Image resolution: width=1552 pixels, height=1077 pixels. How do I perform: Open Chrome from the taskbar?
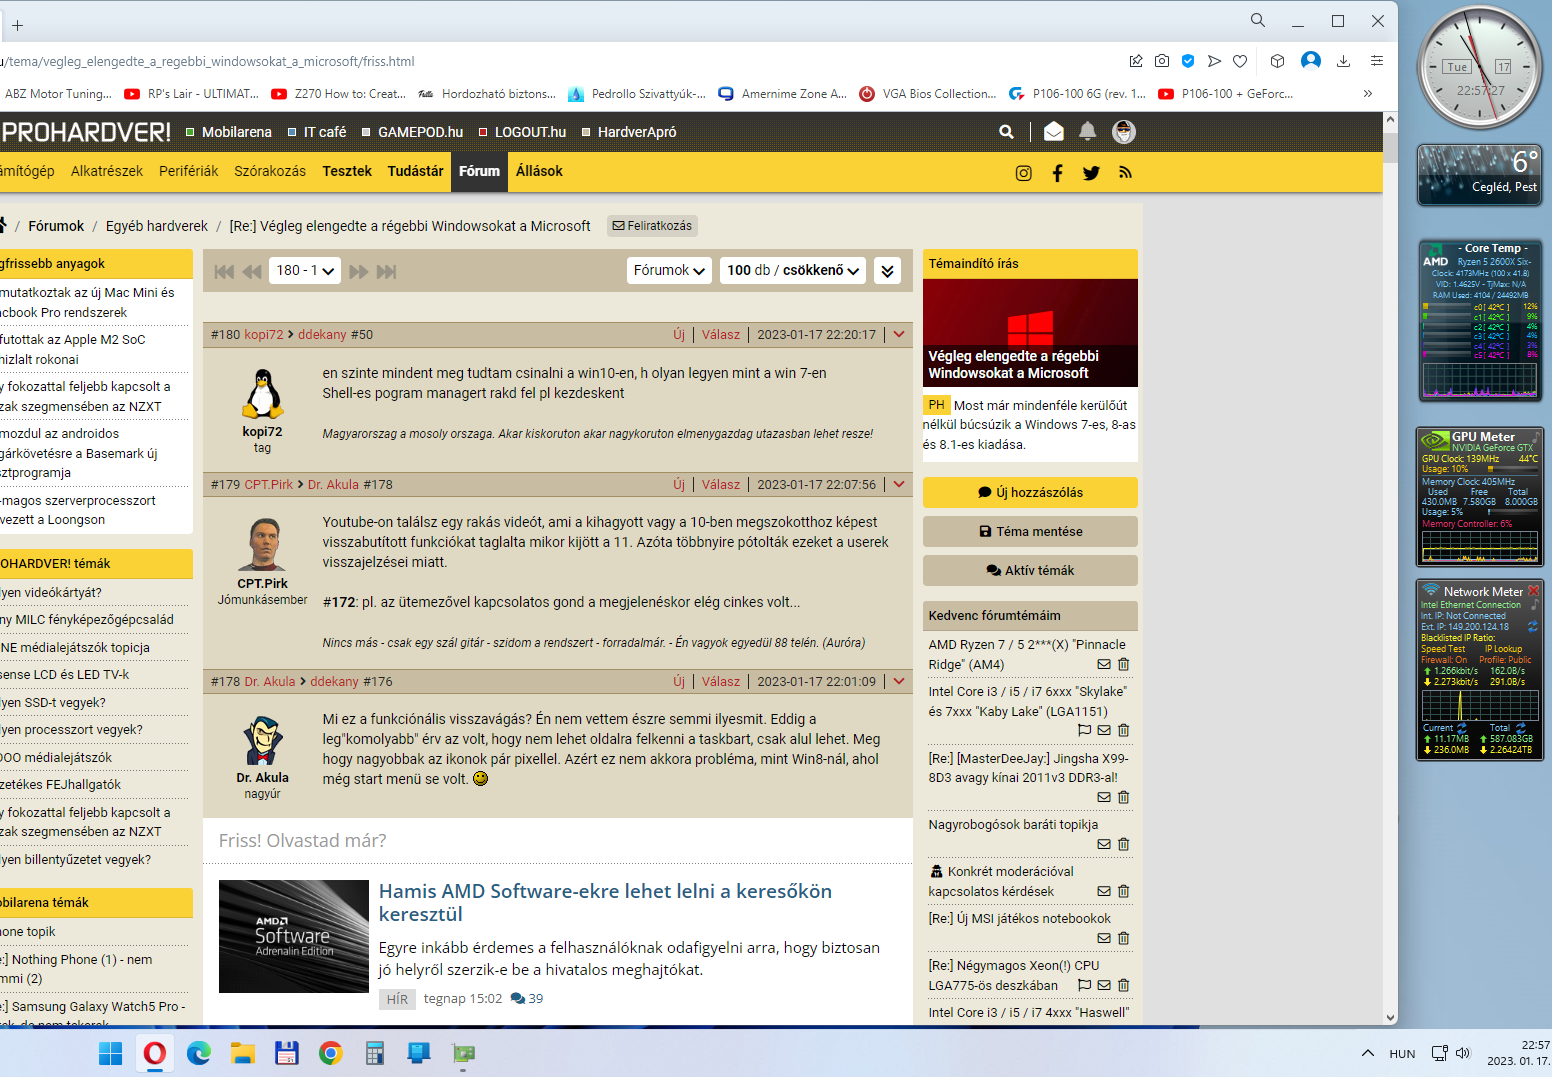tap(331, 1053)
